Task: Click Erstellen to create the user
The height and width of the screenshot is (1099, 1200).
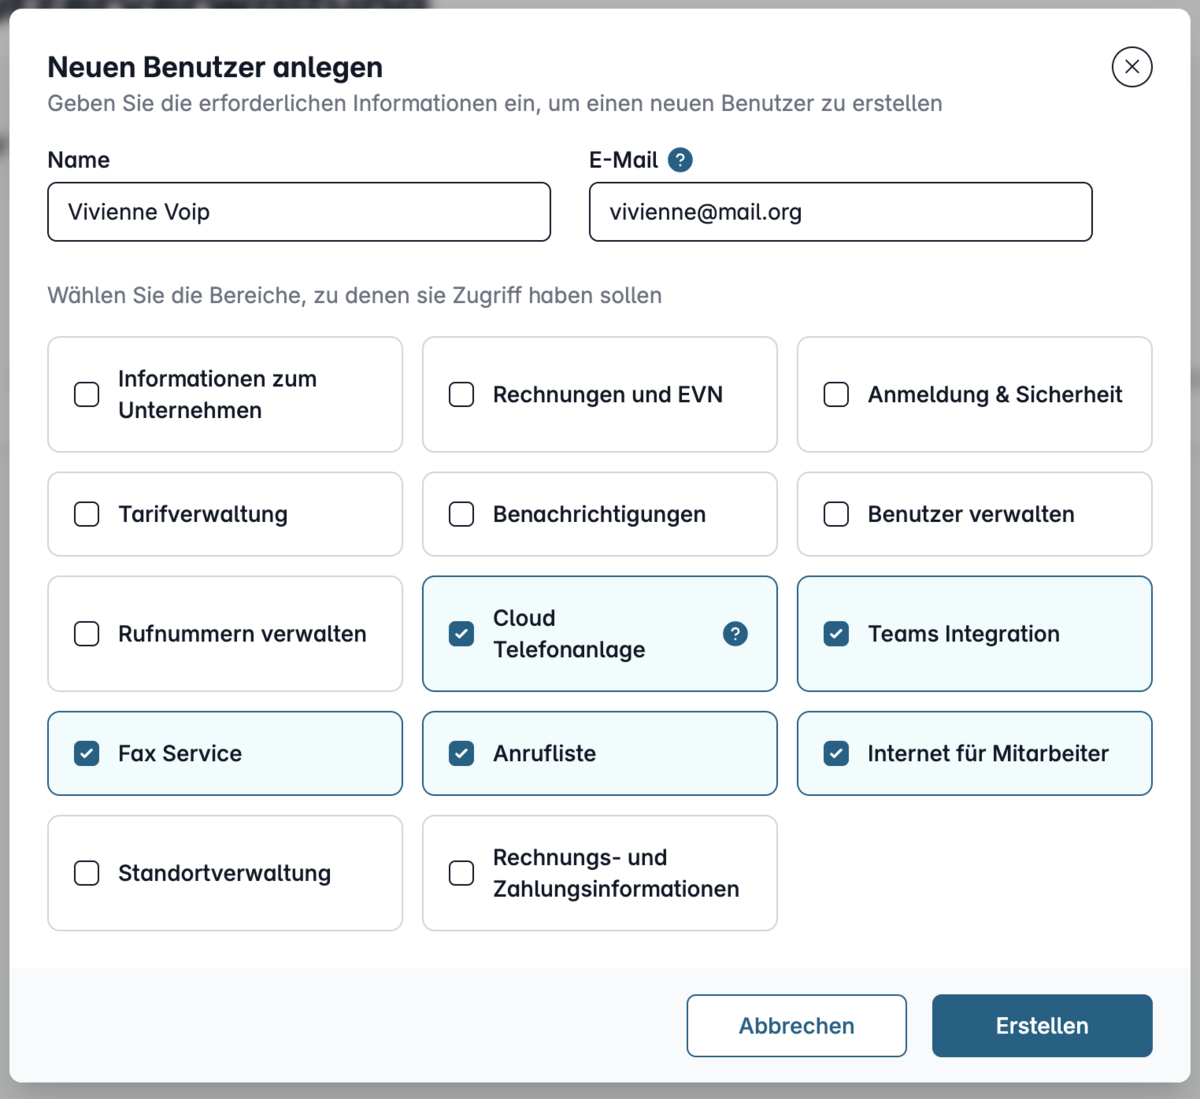Action: [x=1042, y=1026]
